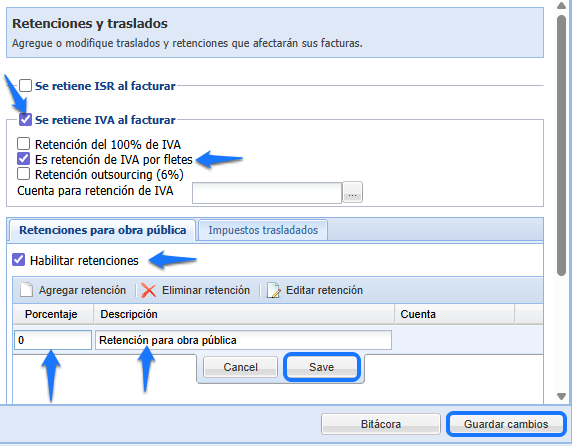Image resolution: width=572 pixels, height=446 pixels.
Task: Click Agregar retención toolbar label
Action: pos(82,290)
